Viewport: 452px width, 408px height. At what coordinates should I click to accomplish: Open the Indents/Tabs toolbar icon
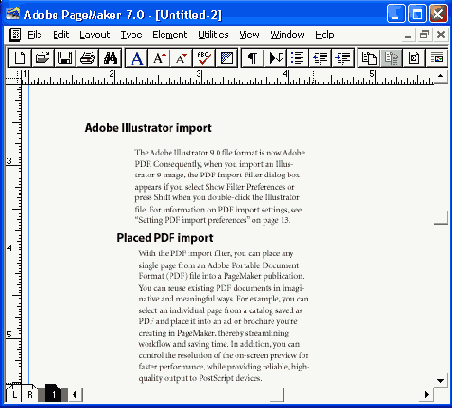(x=275, y=58)
